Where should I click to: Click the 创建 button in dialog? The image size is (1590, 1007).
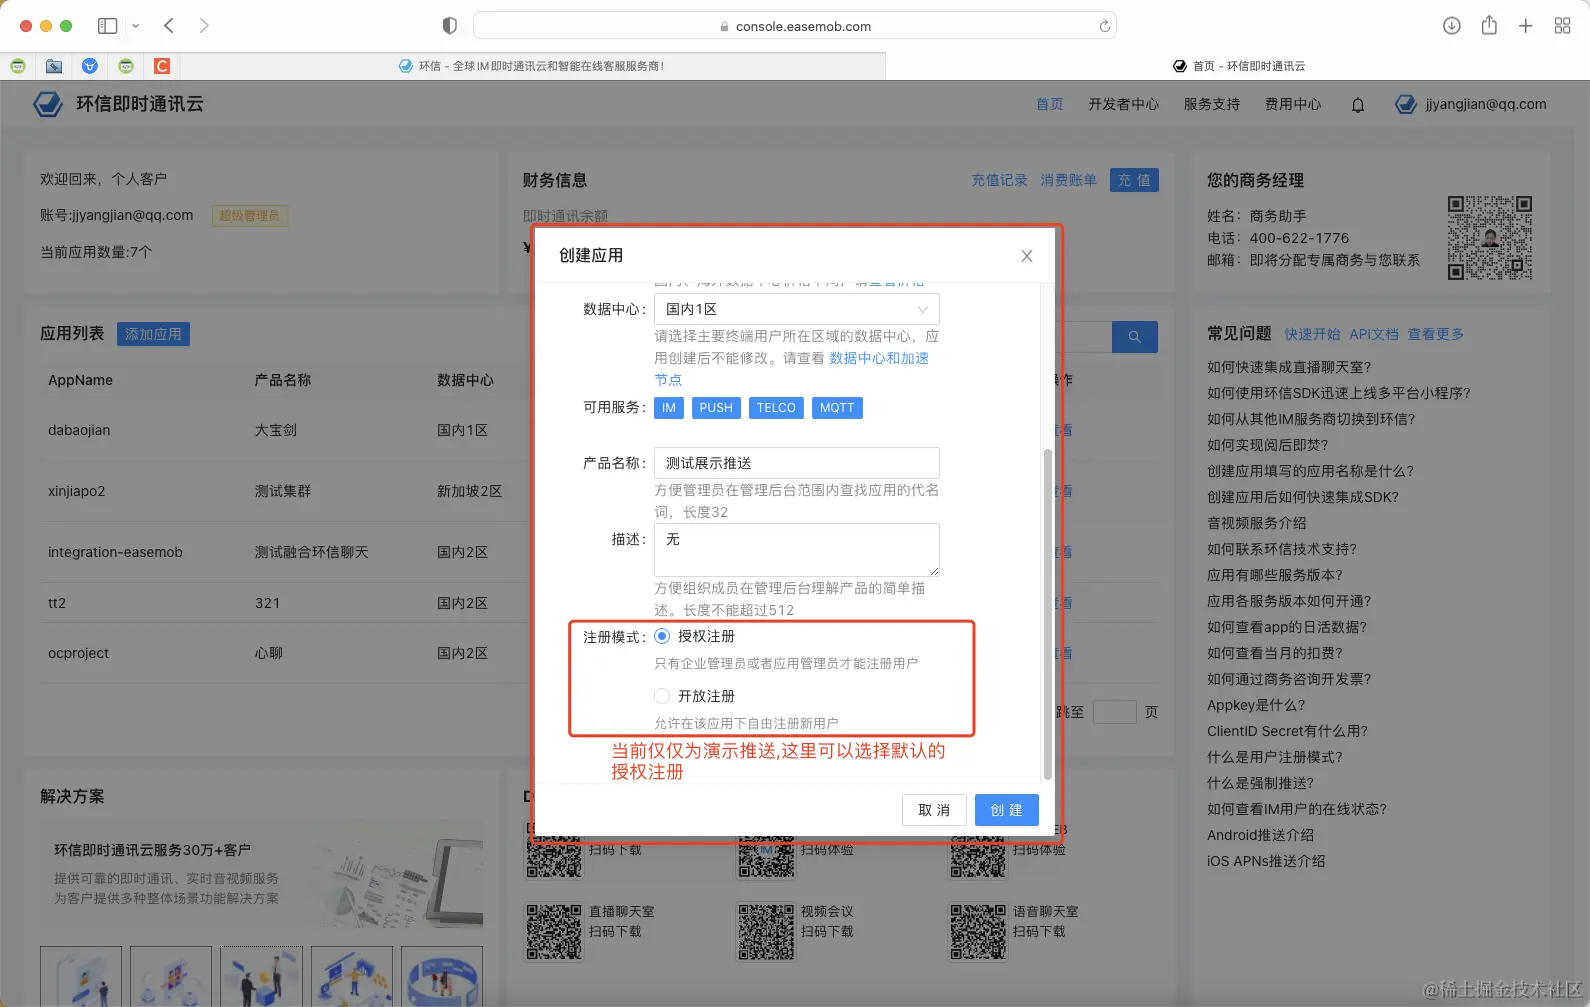click(x=1006, y=810)
